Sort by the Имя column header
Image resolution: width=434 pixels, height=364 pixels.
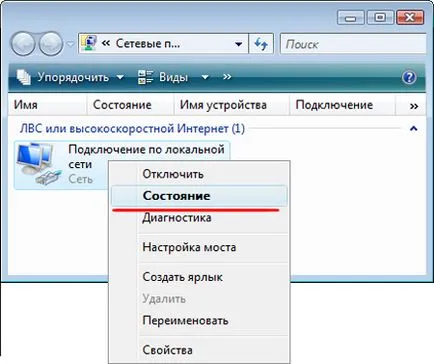(x=48, y=105)
